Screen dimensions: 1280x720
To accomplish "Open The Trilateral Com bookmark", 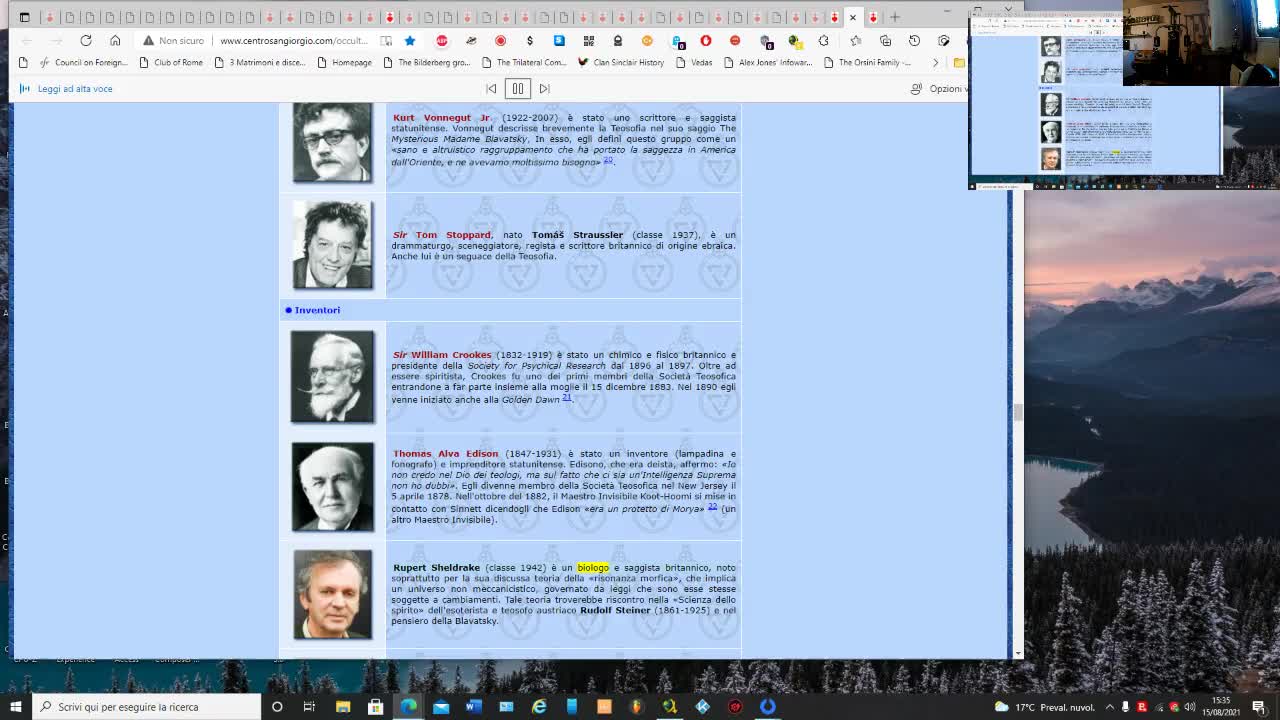I will 524,62.
